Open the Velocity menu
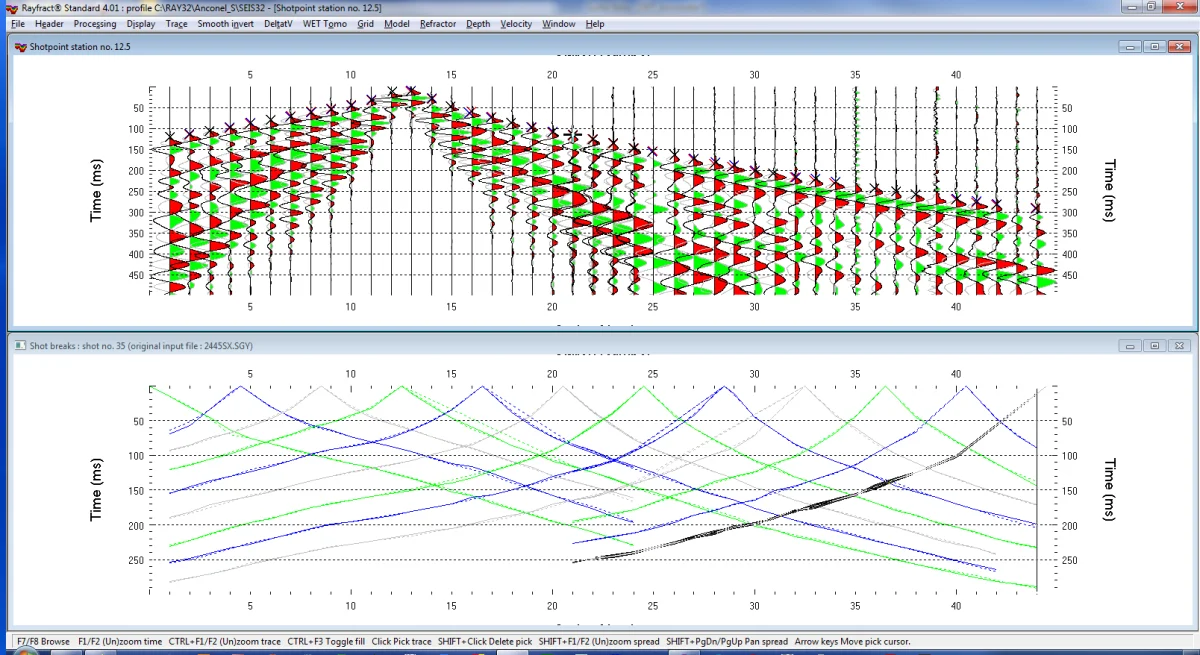The width and height of the screenshot is (1200, 655). [517, 23]
